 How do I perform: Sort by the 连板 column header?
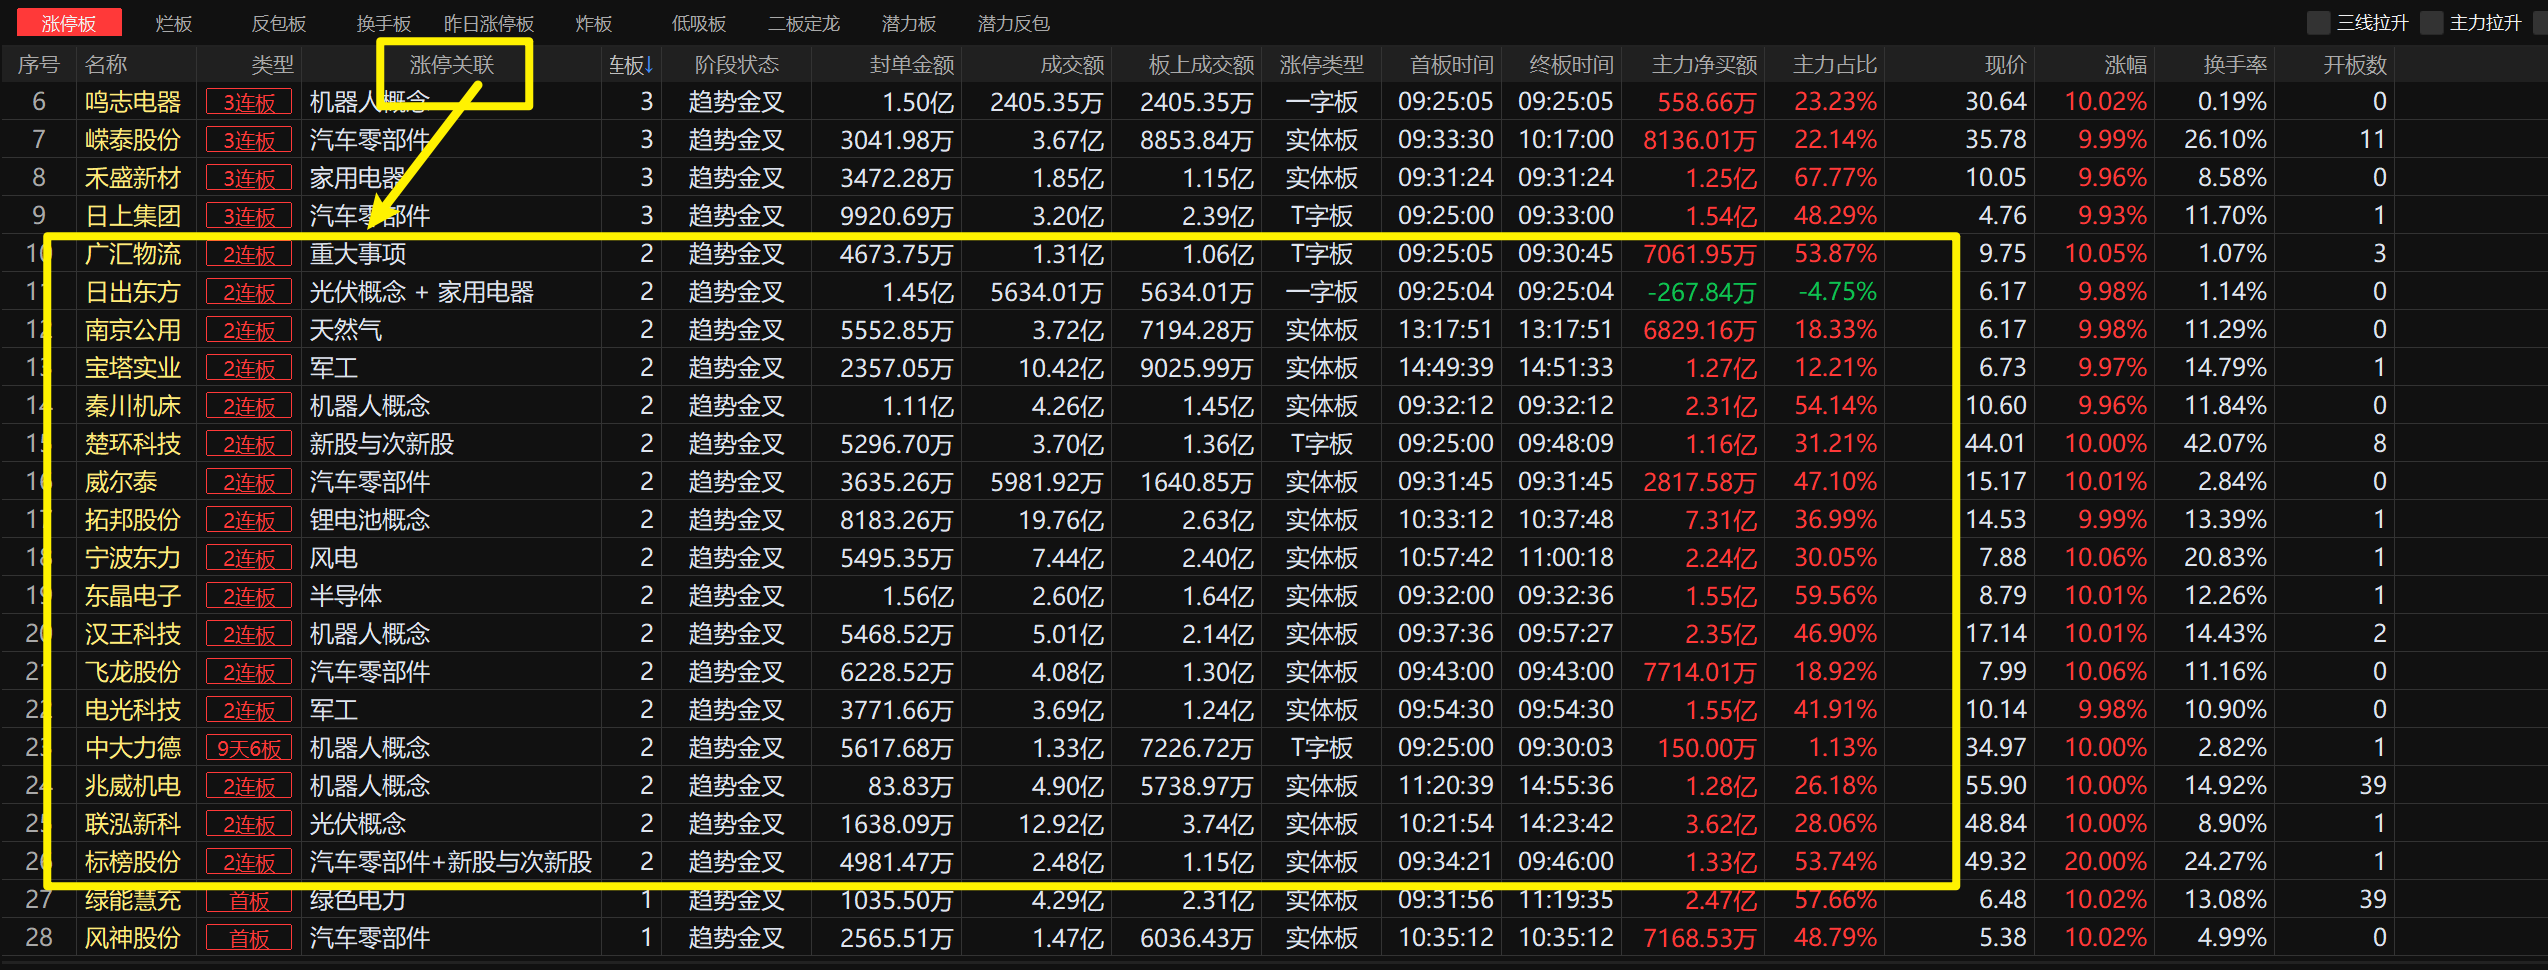click(631, 65)
